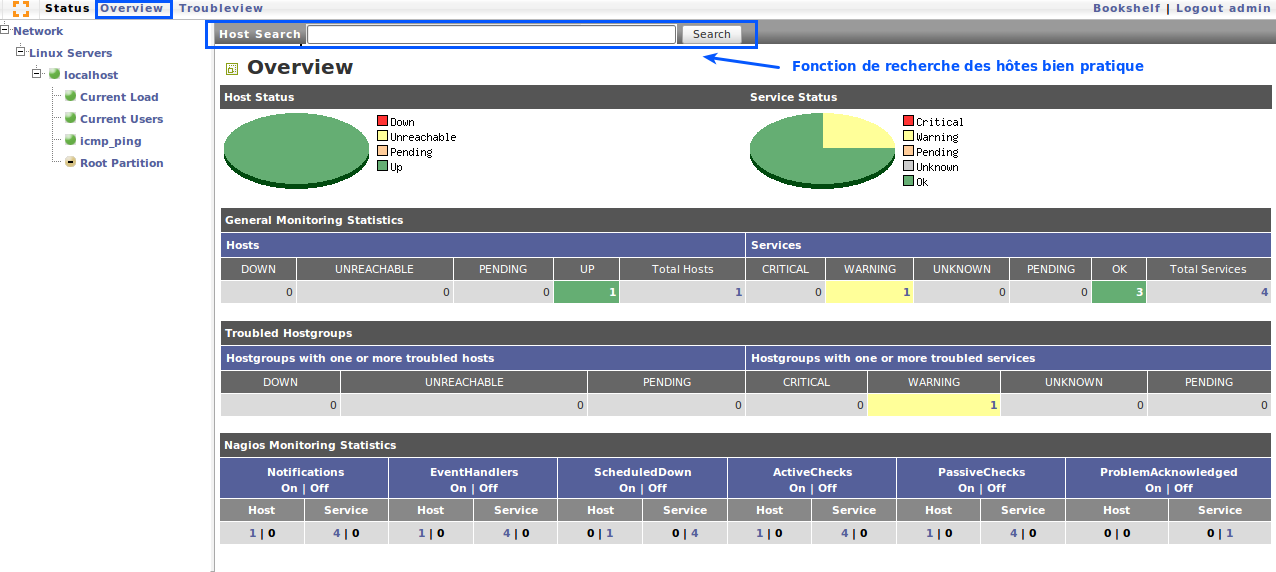1276x572 pixels.
Task: Collapse the Linux Servers tree node
Action: 21,51
